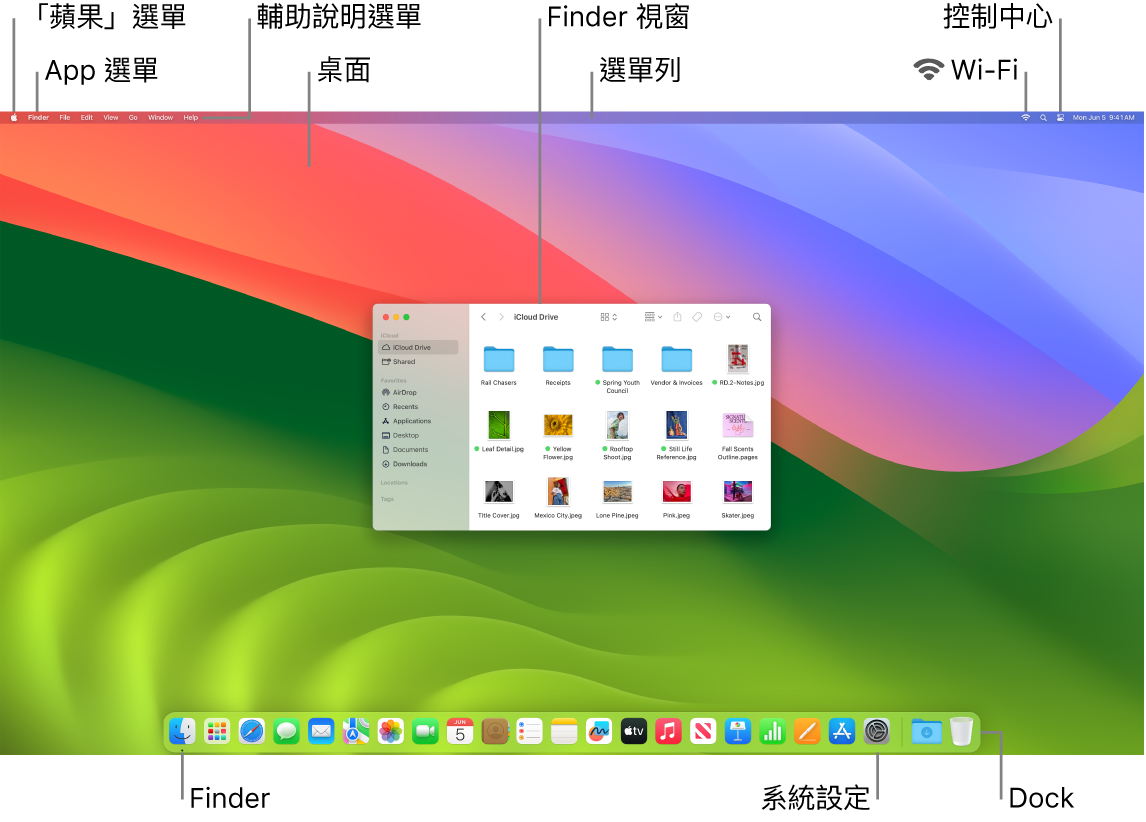The height and width of the screenshot is (822, 1146).
Task: Open the Trash from the Dock
Action: [x=961, y=731]
